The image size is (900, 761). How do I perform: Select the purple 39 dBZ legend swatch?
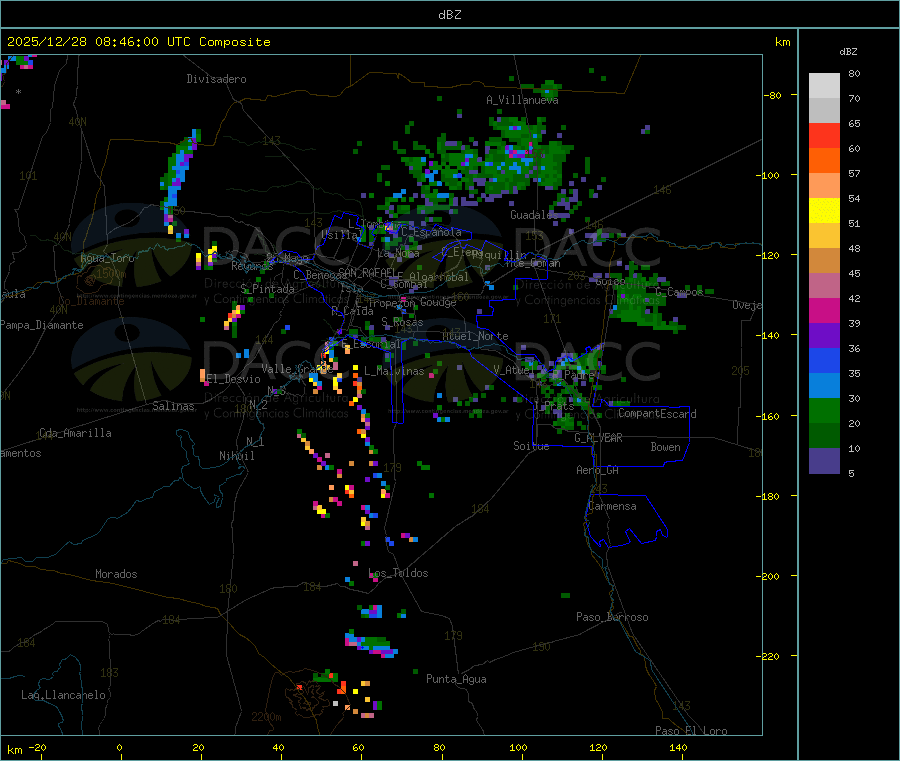pyautogui.click(x=824, y=336)
